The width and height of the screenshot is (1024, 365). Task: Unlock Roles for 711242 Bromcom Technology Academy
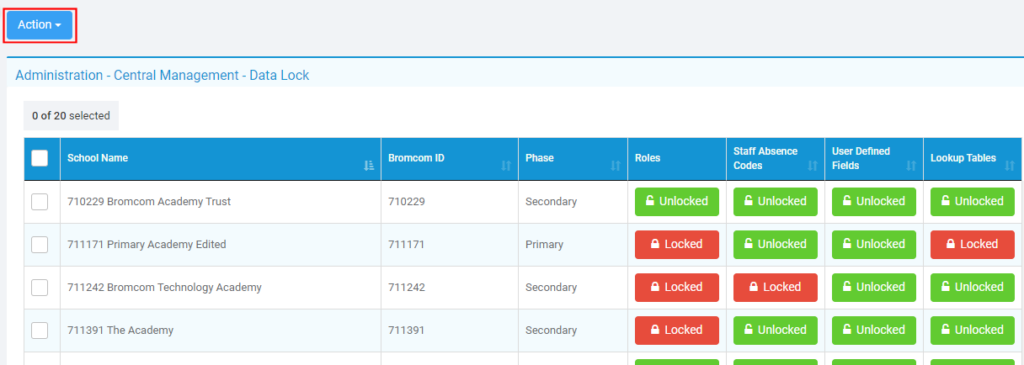pos(677,287)
